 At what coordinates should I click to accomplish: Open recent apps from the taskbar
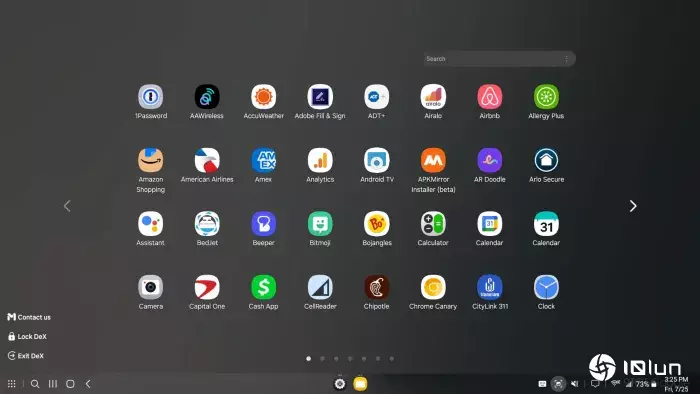(x=53, y=384)
